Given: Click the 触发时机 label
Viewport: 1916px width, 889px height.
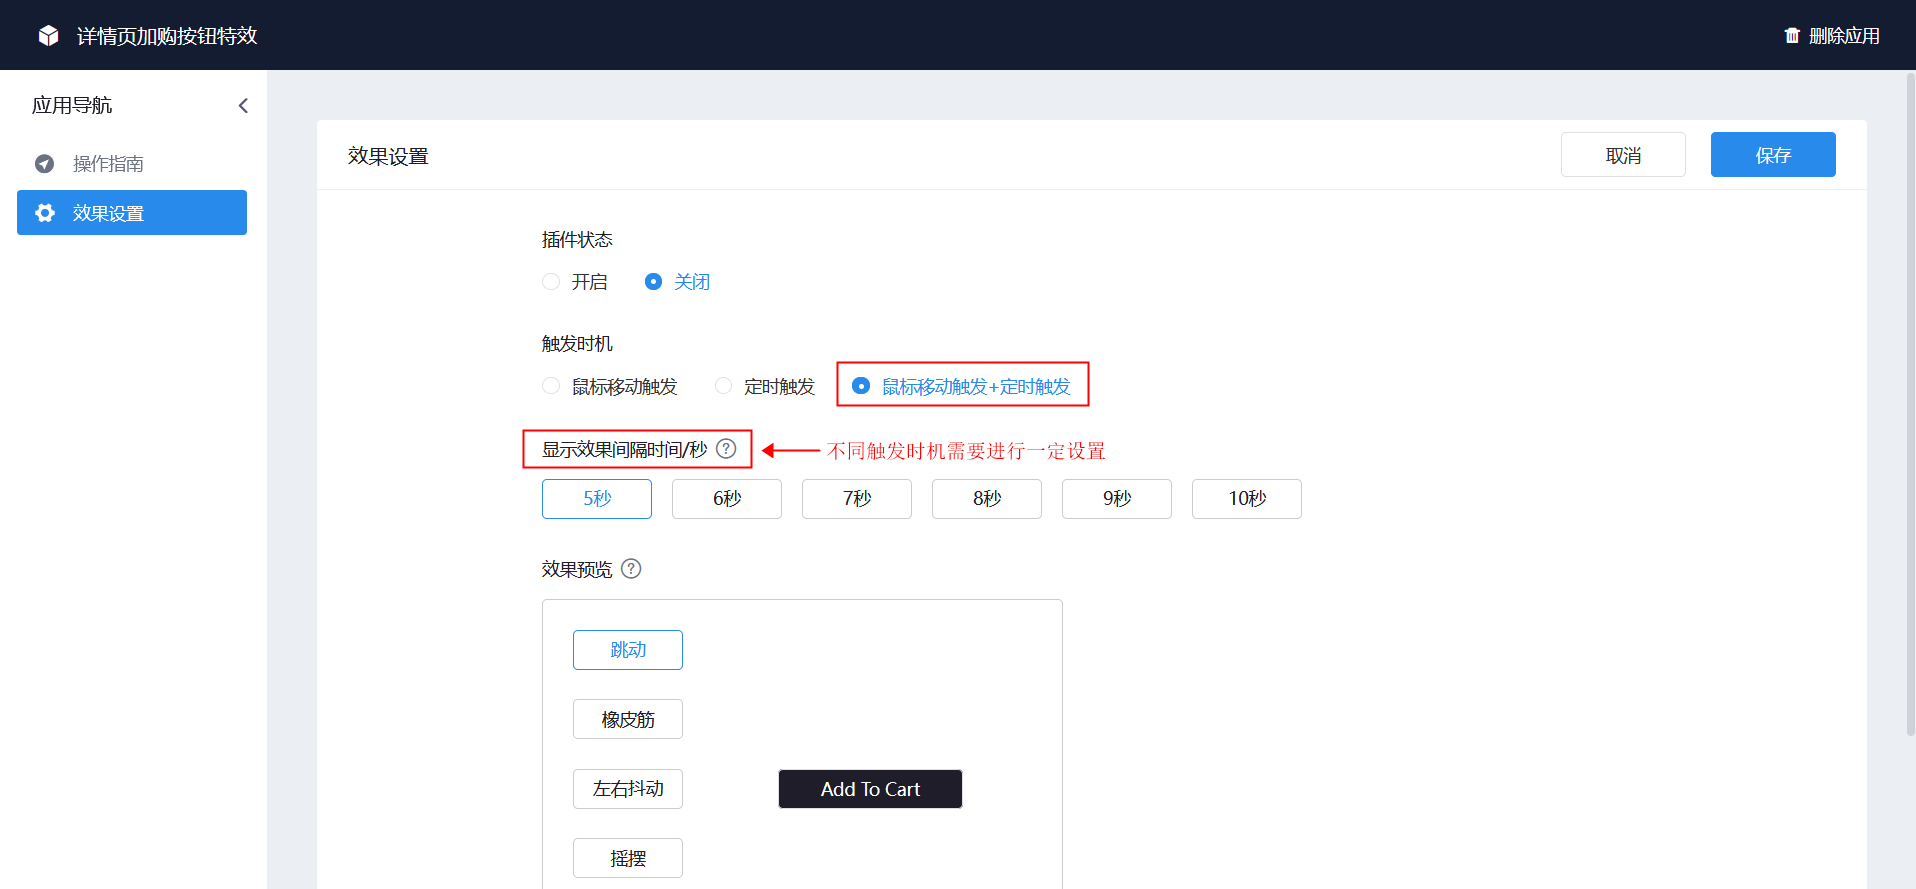Looking at the screenshot, I should [577, 344].
